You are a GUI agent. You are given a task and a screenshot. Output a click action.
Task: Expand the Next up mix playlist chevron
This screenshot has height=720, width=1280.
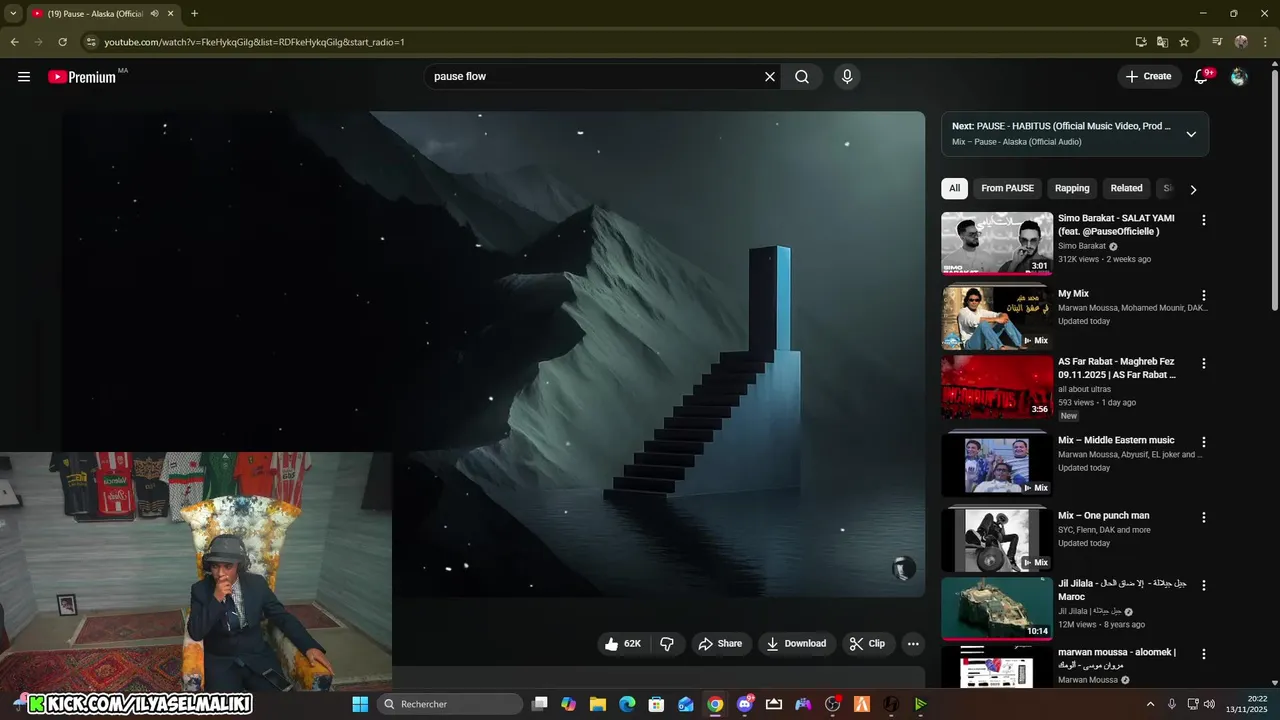pos(1191,134)
